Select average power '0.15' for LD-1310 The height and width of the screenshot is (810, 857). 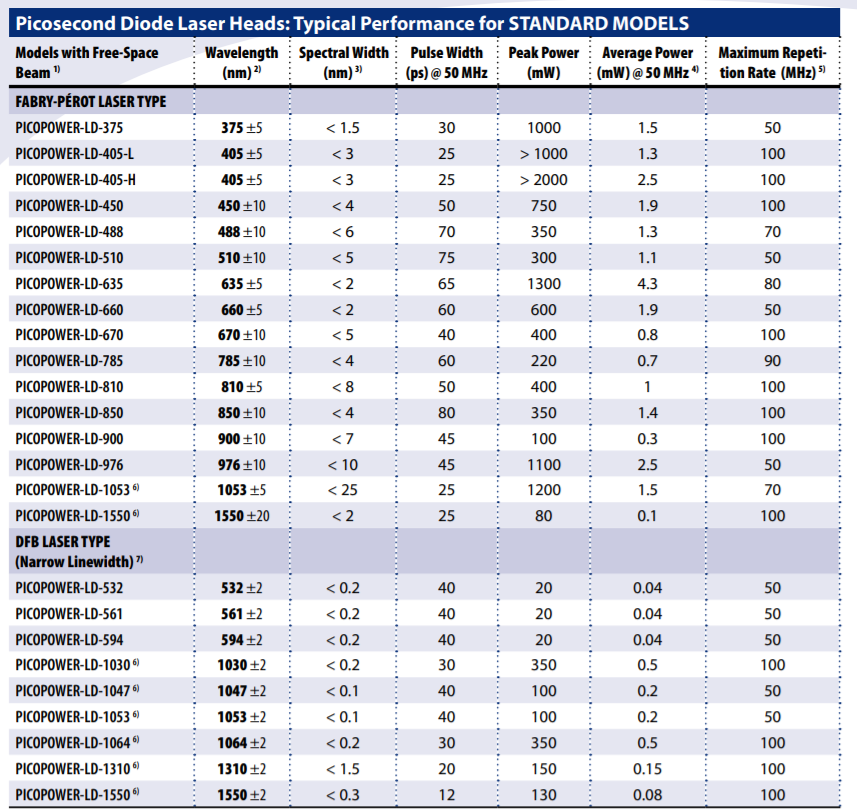(648, 769)
